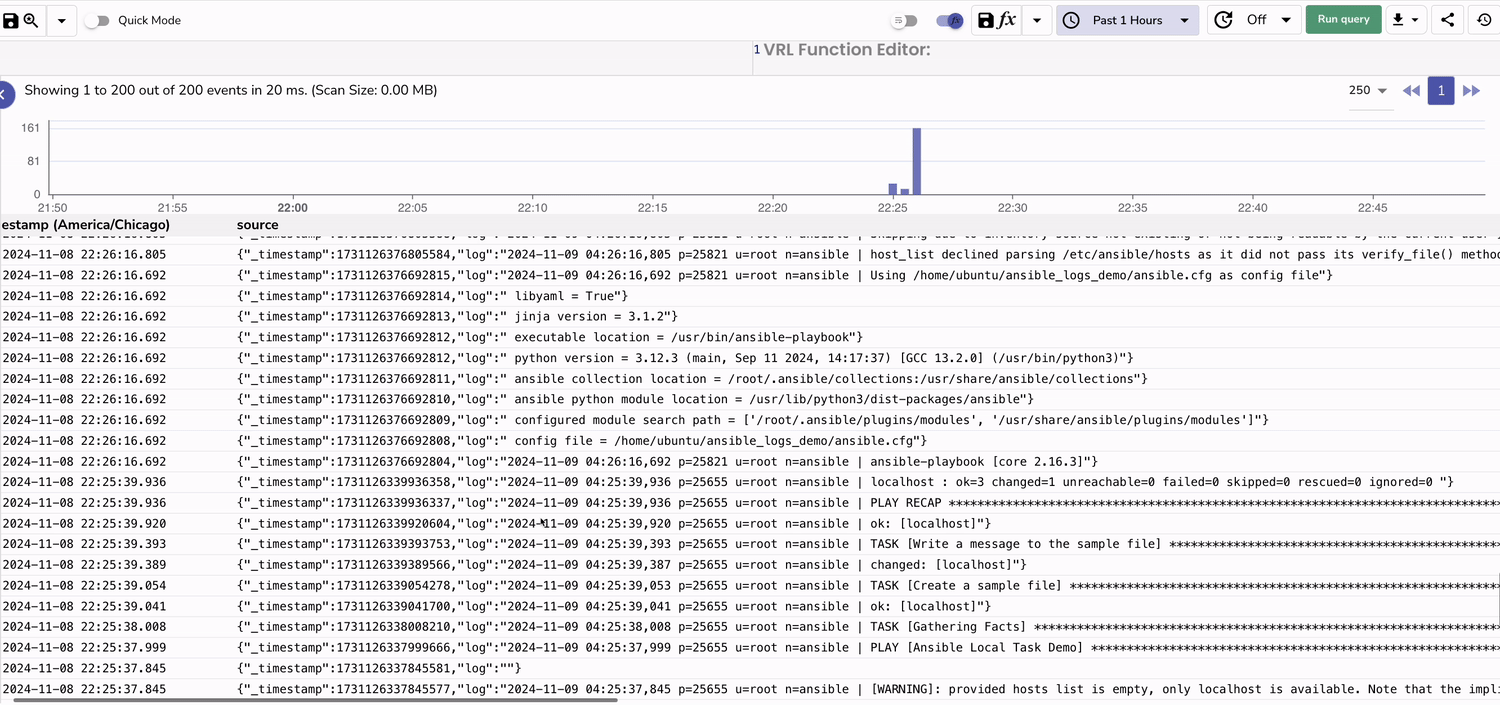Image resolution: width=1500 pixels, height=705 pixels.
Task: Change results per page from 250
Action: coord(1367,90)
